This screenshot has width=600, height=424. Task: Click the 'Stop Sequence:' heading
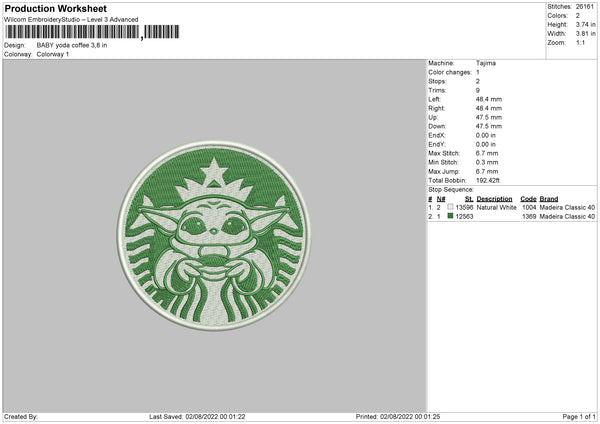(x=451, y=189)
